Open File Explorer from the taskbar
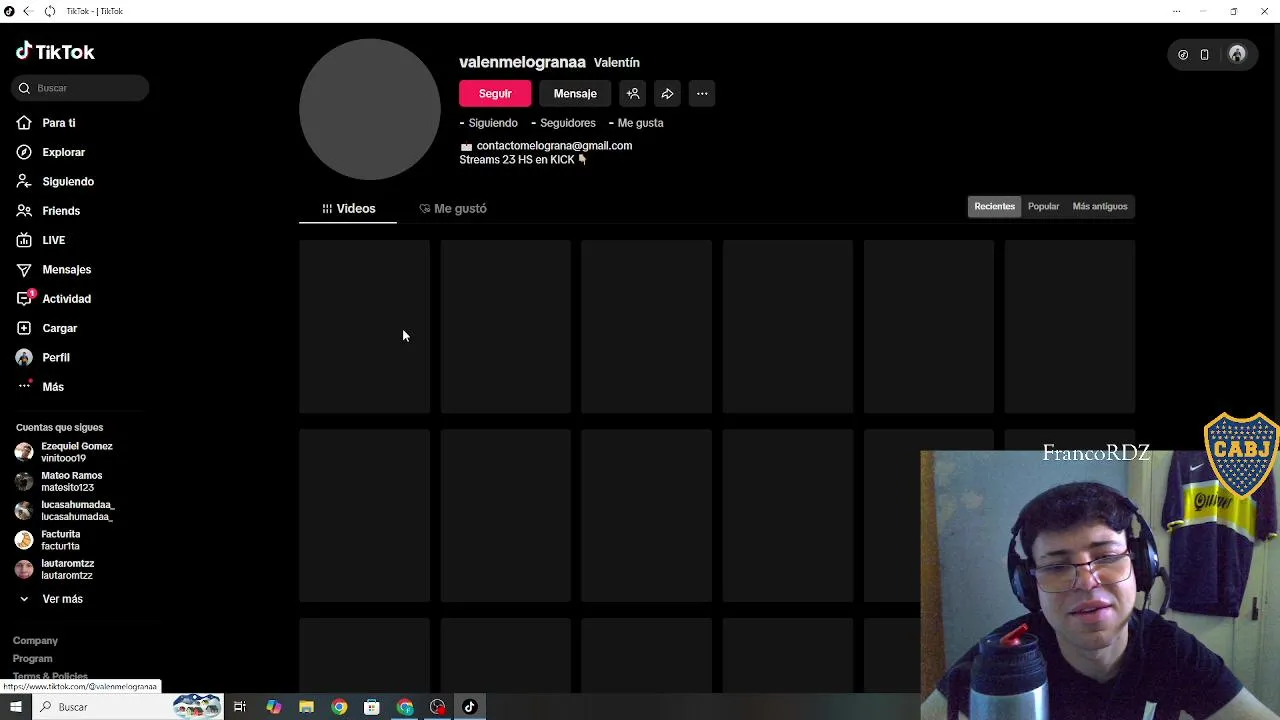 pyautogui.click(x=306, y=707)
